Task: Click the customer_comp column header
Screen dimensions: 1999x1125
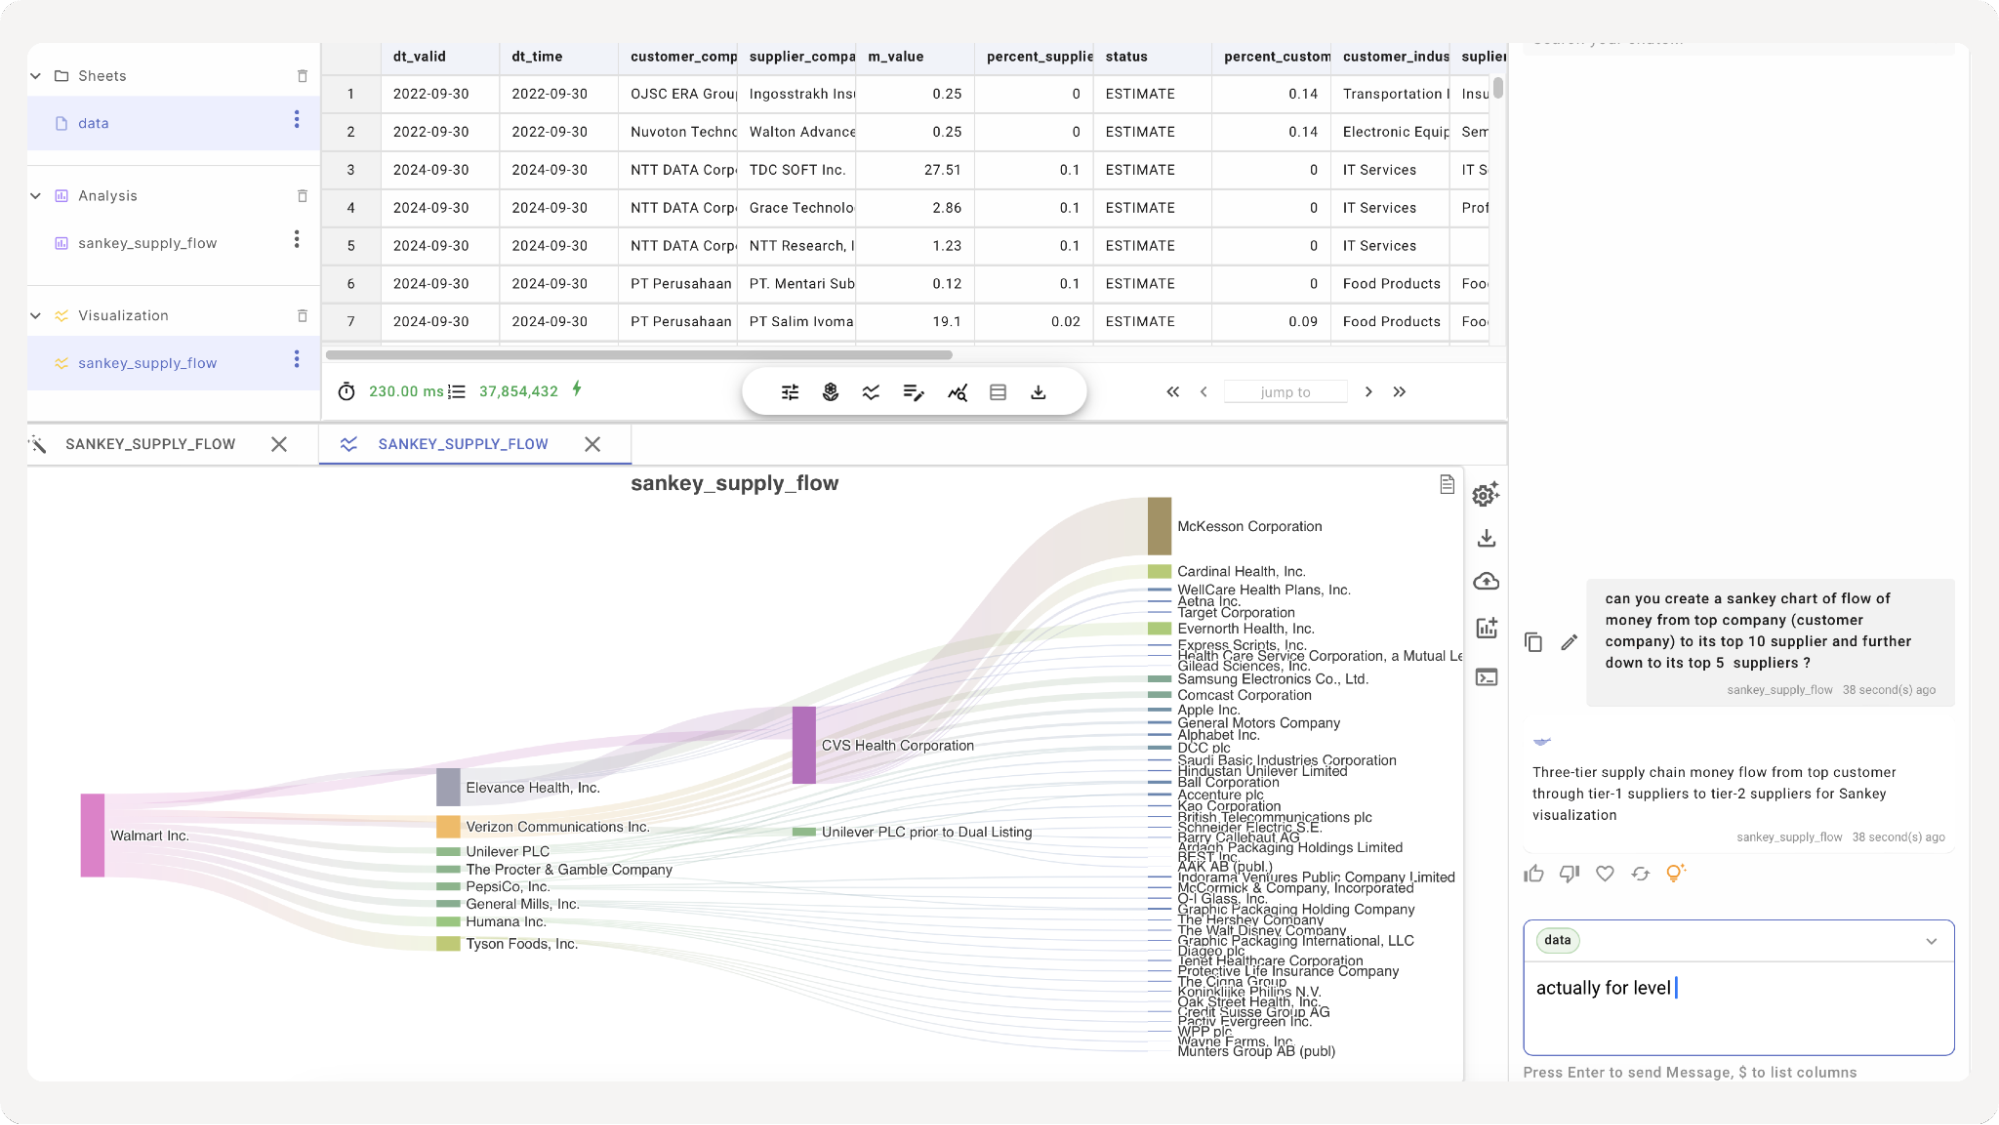Action: 677,57
